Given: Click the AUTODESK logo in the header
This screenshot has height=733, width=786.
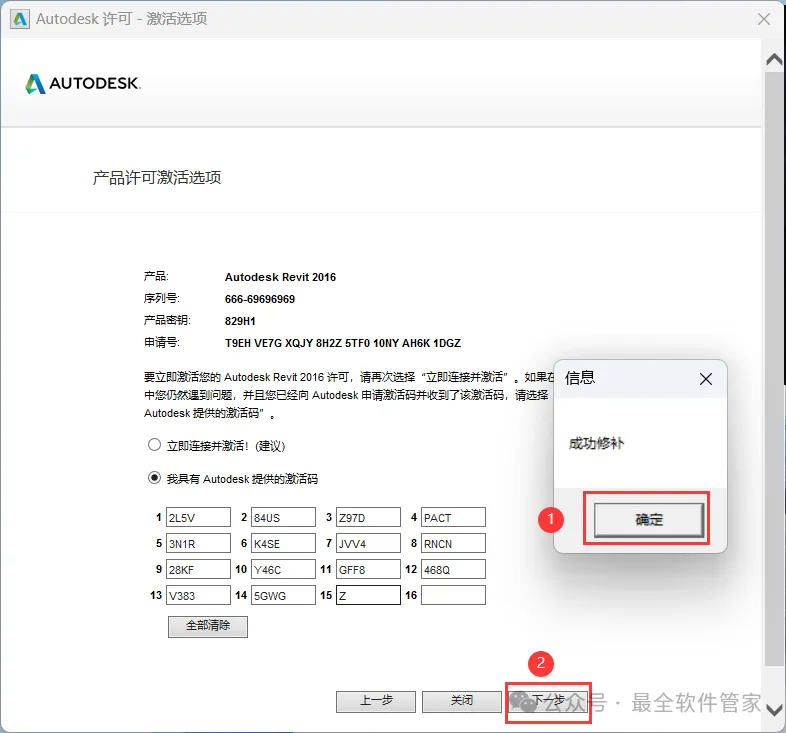Looking at the screenshot, I should (x=83, y=84).
